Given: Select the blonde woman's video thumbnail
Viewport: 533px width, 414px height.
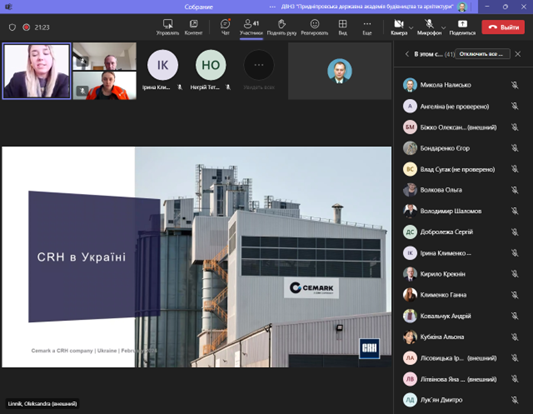Looking at the screenshot, I should [x=36, y=71].
